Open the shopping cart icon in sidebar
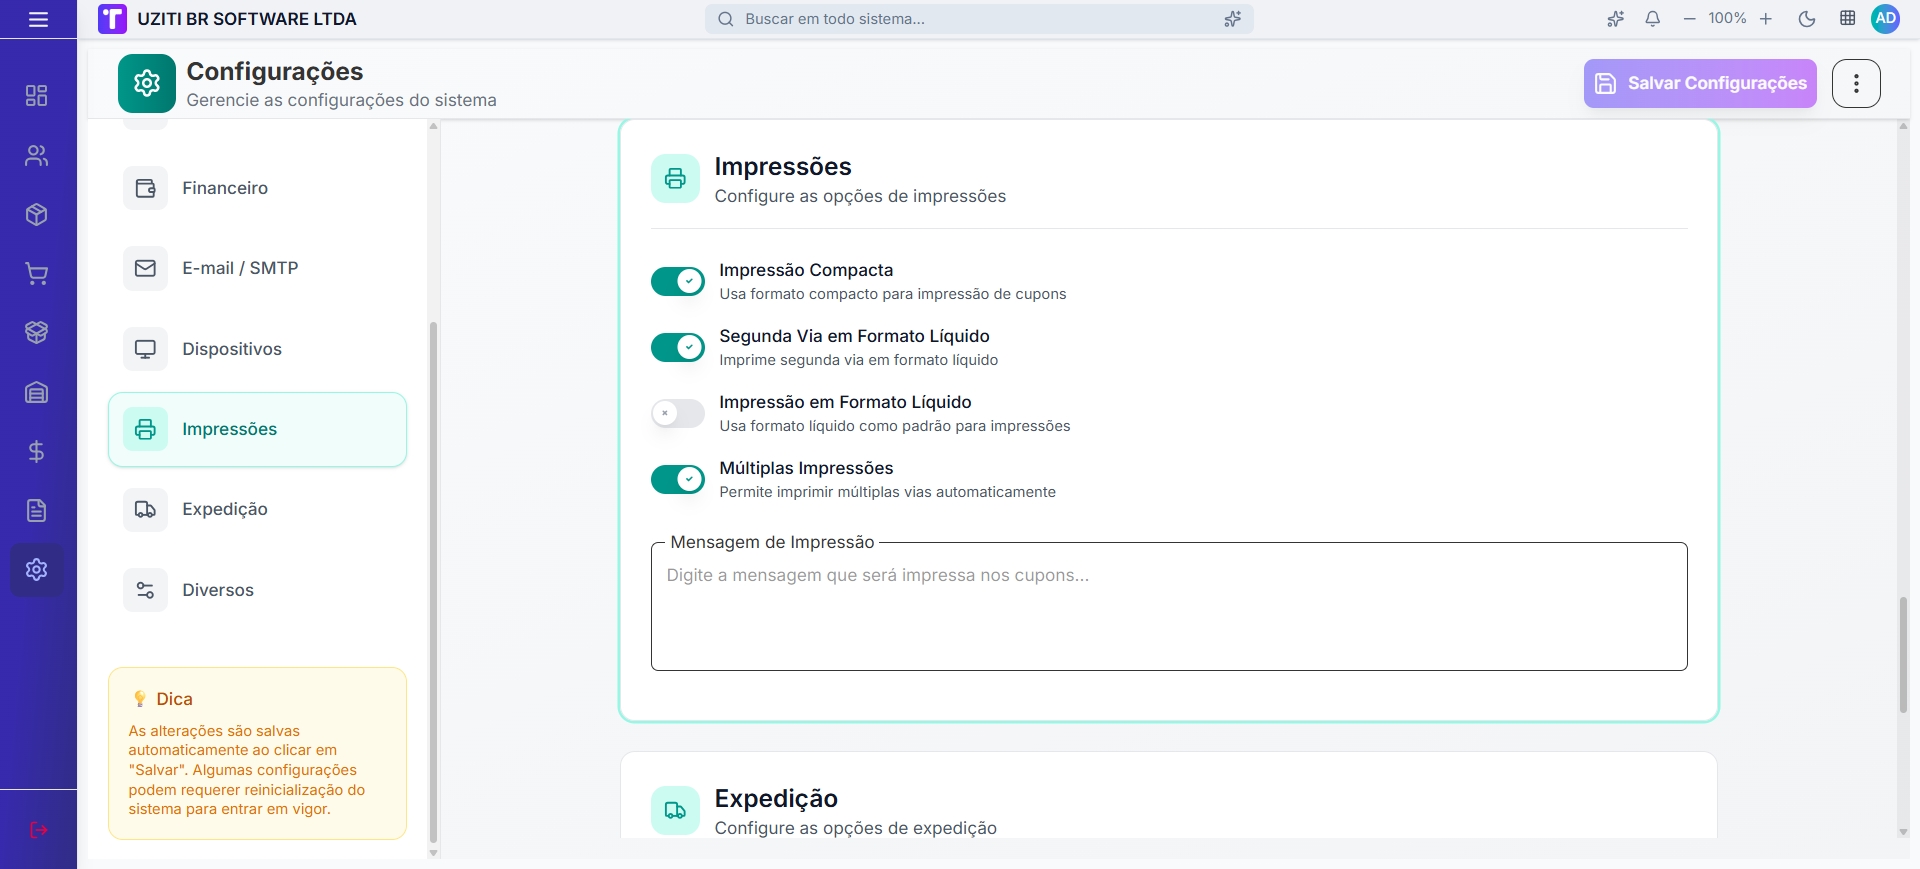 pyautogui.click(x=37, y=273)
